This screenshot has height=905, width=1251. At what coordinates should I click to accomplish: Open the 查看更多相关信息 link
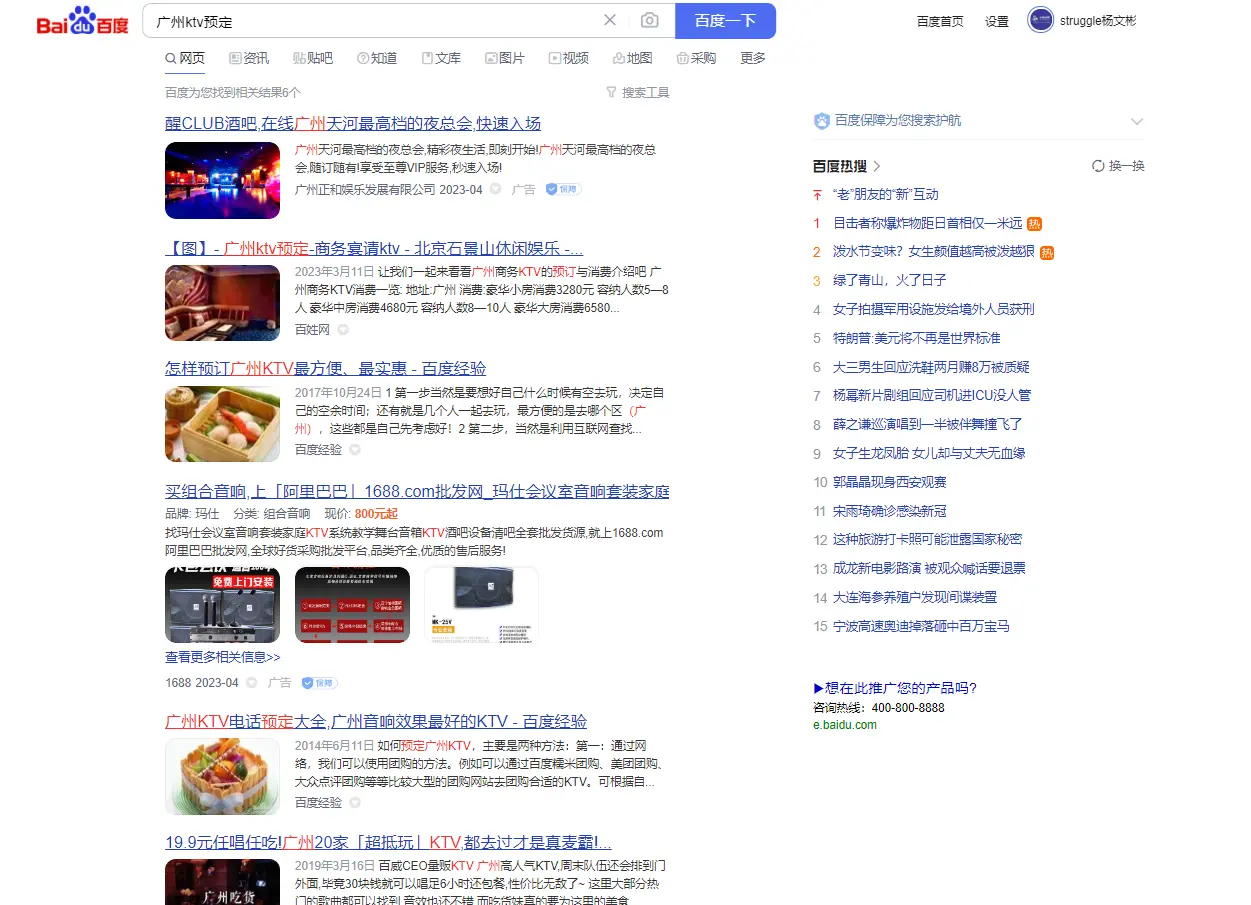[222, 655]
